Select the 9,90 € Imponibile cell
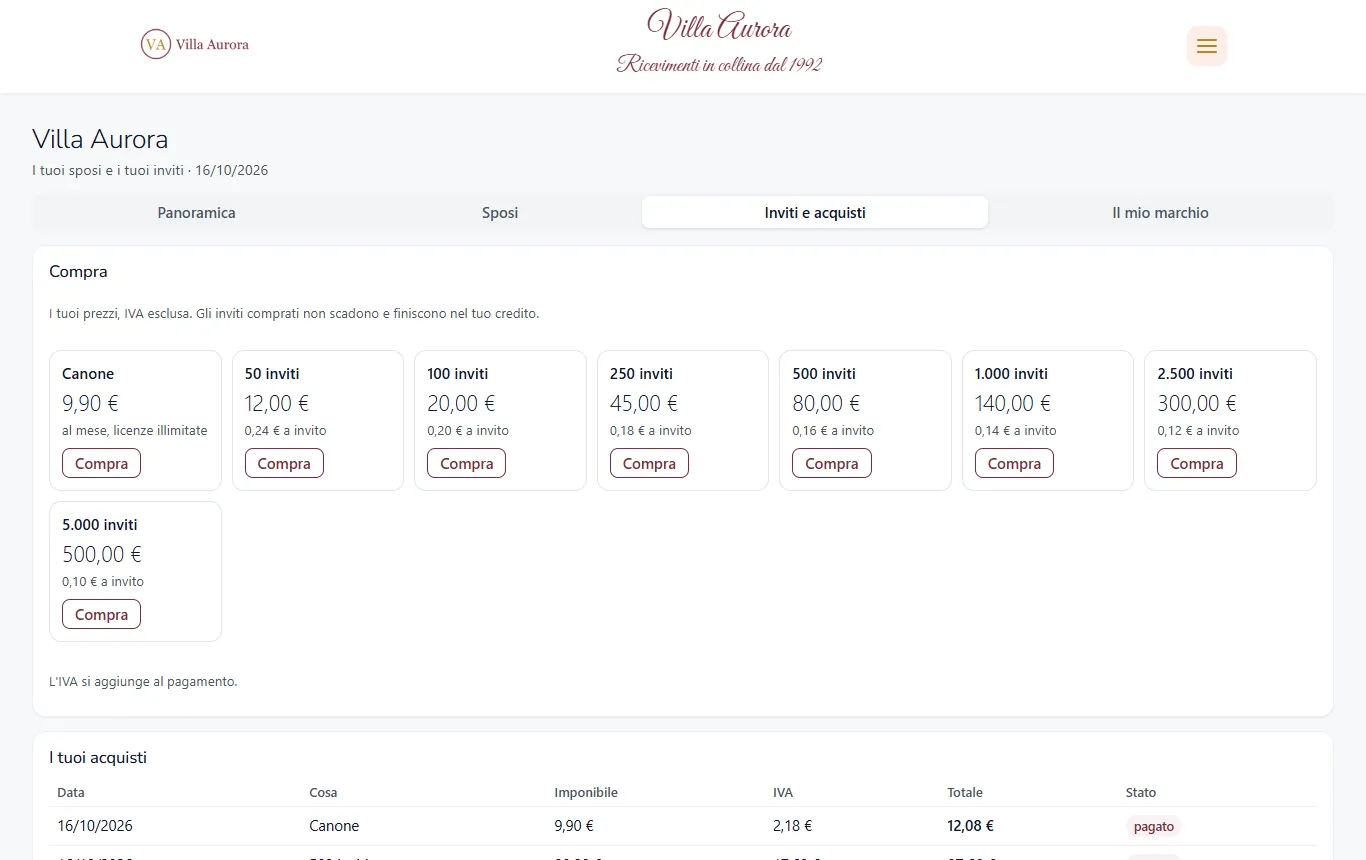1366x860 pixels. click(574, 827)
